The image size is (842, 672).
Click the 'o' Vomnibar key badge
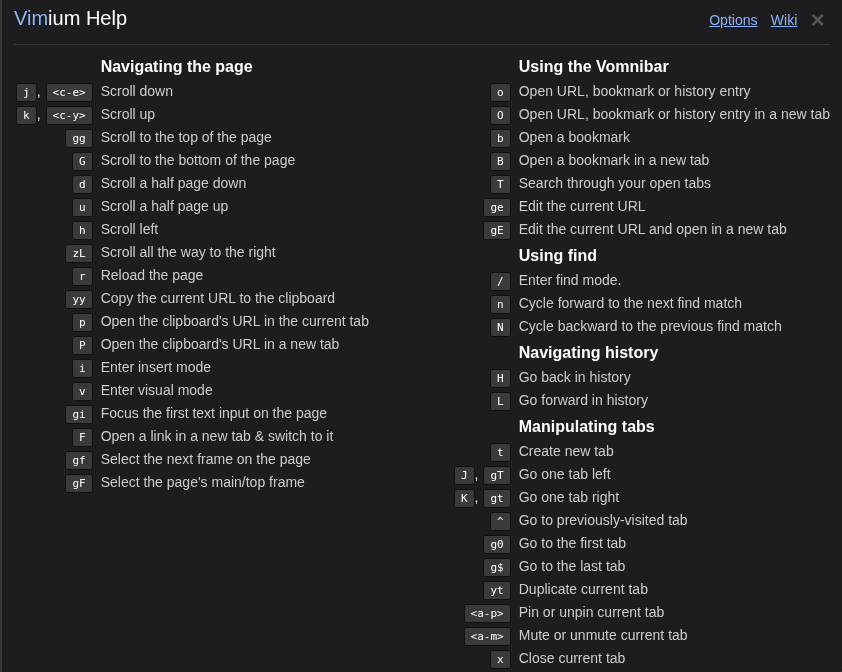click(500, 92)
